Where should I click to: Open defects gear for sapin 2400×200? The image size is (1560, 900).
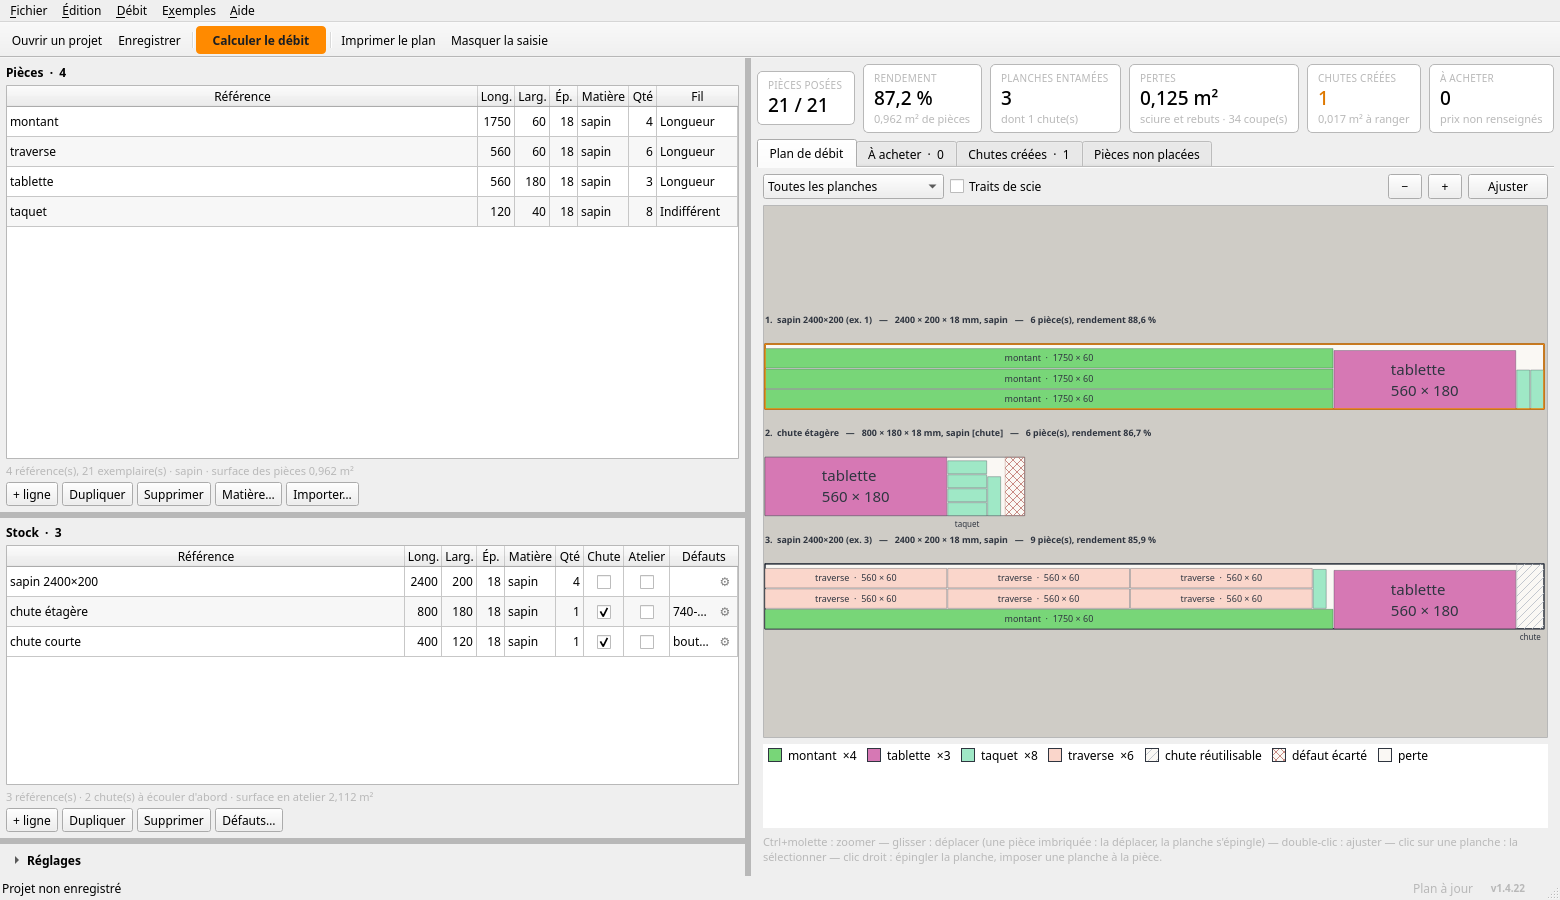tap(725, 582)
